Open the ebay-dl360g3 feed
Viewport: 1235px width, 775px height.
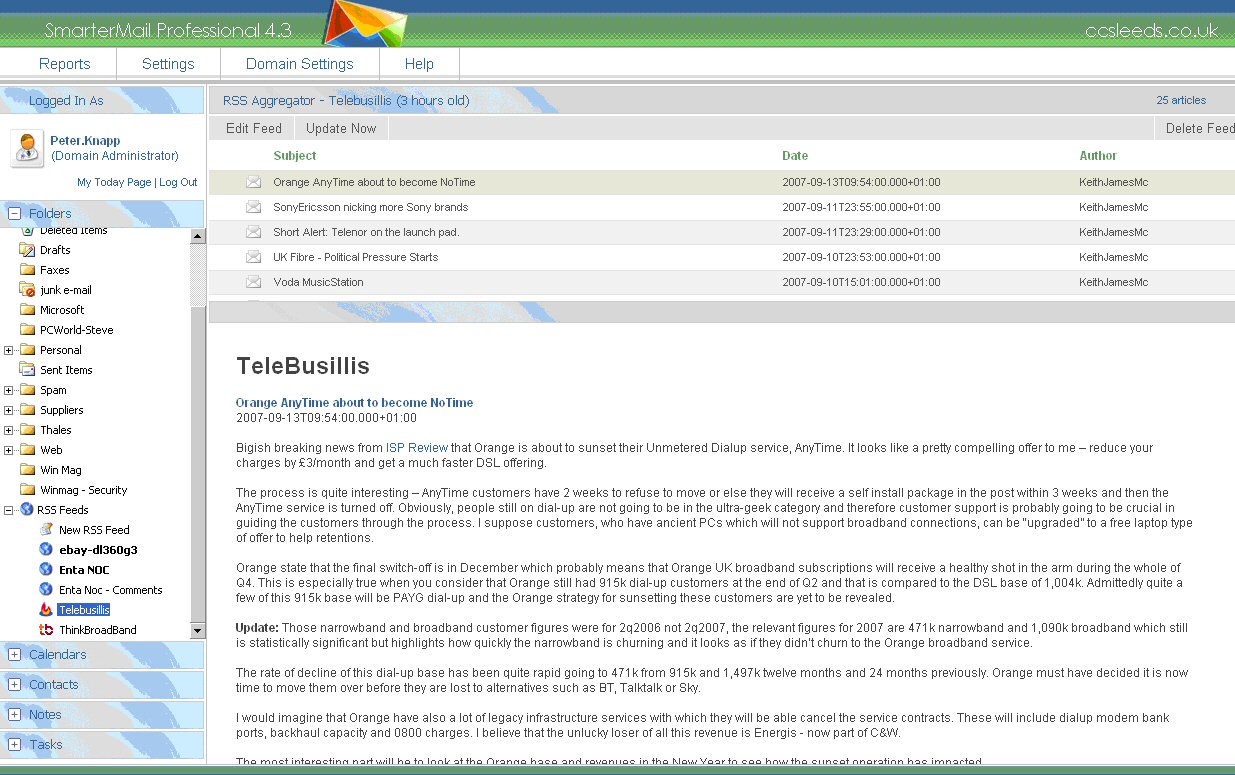tap(98, 550)
